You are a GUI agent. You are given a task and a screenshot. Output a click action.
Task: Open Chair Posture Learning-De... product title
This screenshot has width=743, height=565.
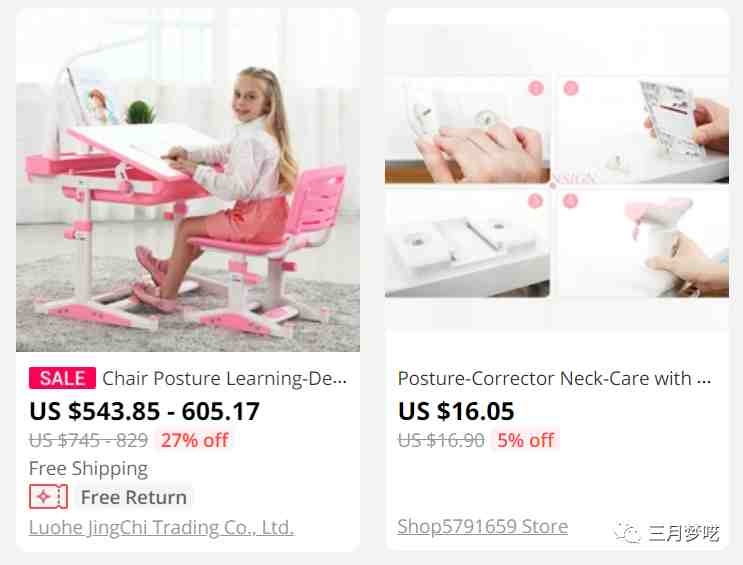coord(225,378)
